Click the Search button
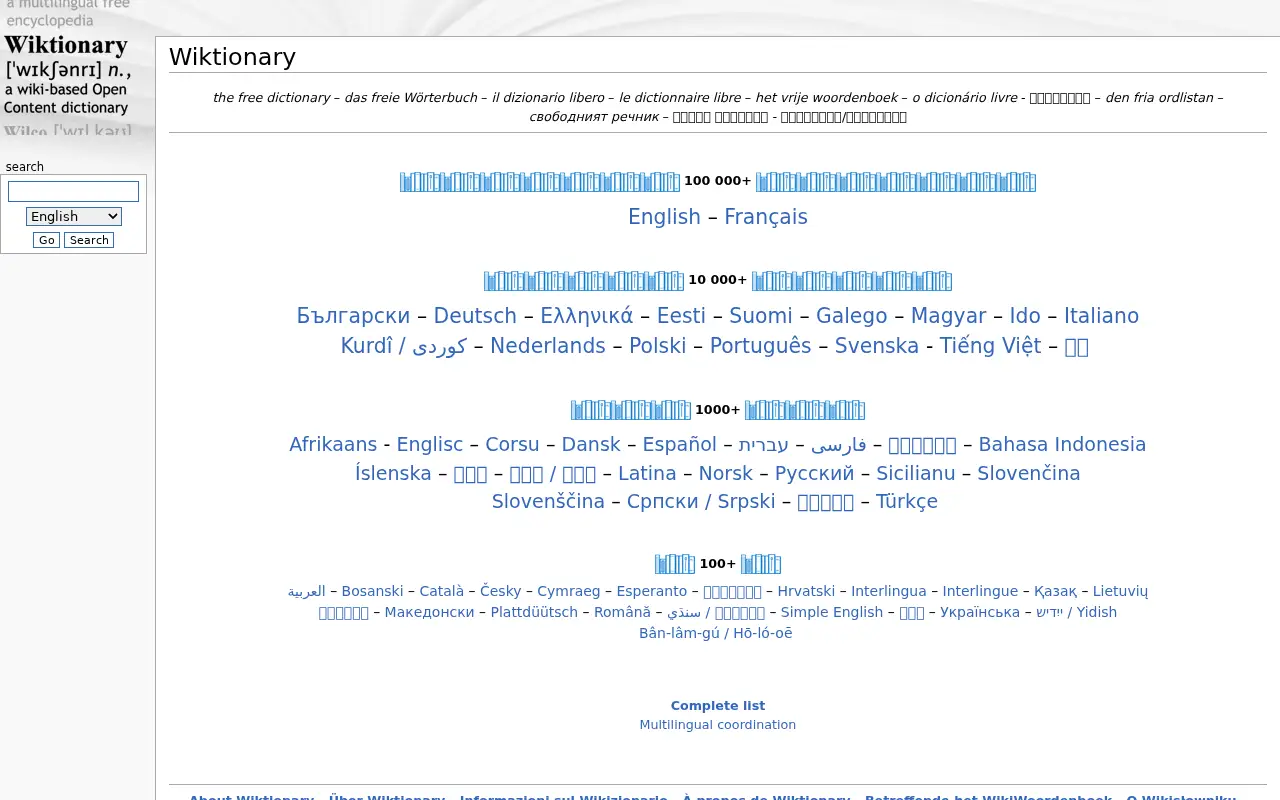Screen dimensions: 1280x800 tap(89, 240)
